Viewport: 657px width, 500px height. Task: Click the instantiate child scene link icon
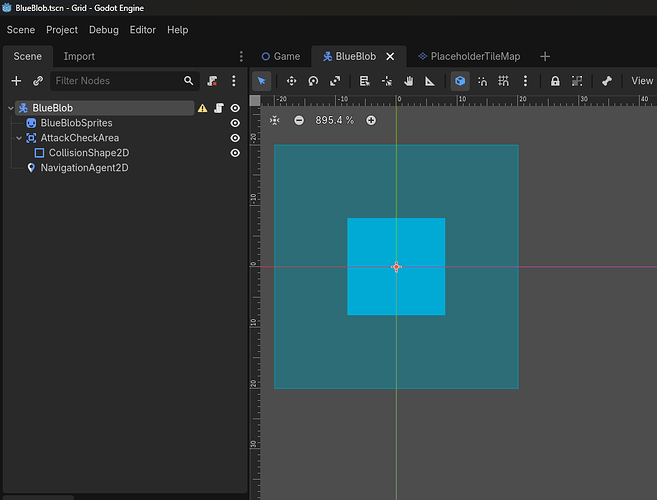38,80
